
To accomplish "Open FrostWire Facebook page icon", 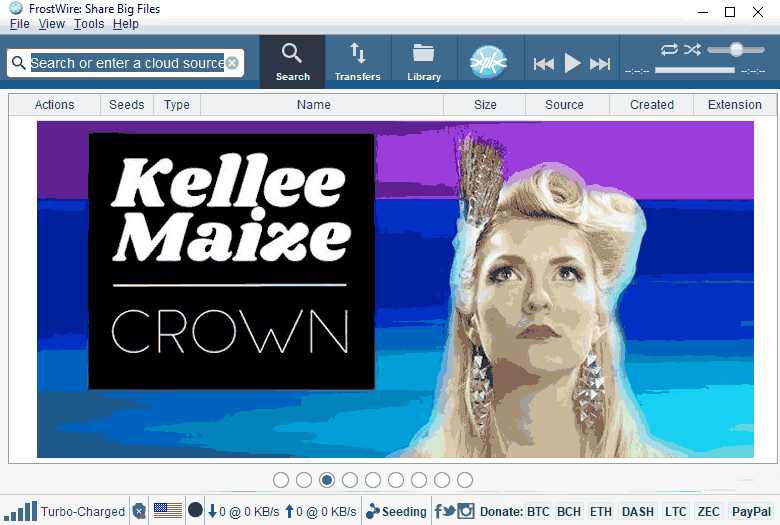I will 438,511.
